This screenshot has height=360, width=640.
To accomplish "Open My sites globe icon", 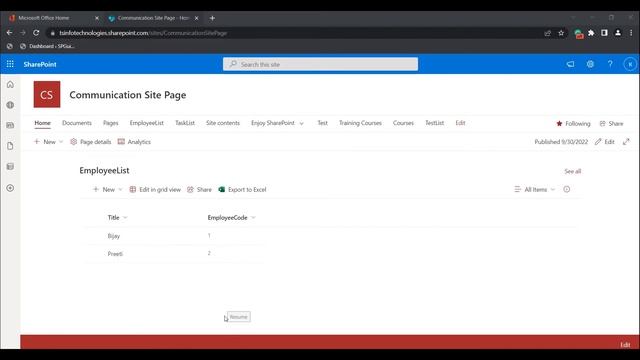I will (x=10, y=105).
